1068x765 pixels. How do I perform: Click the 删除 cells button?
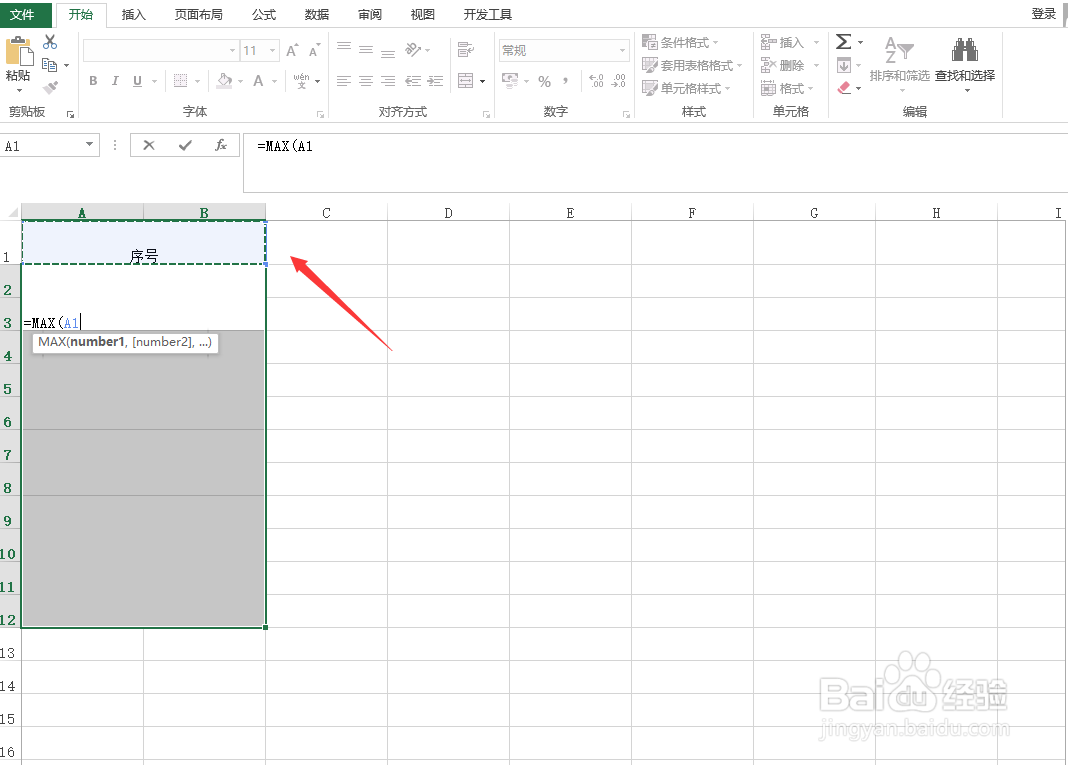click(x=789, y=65)
